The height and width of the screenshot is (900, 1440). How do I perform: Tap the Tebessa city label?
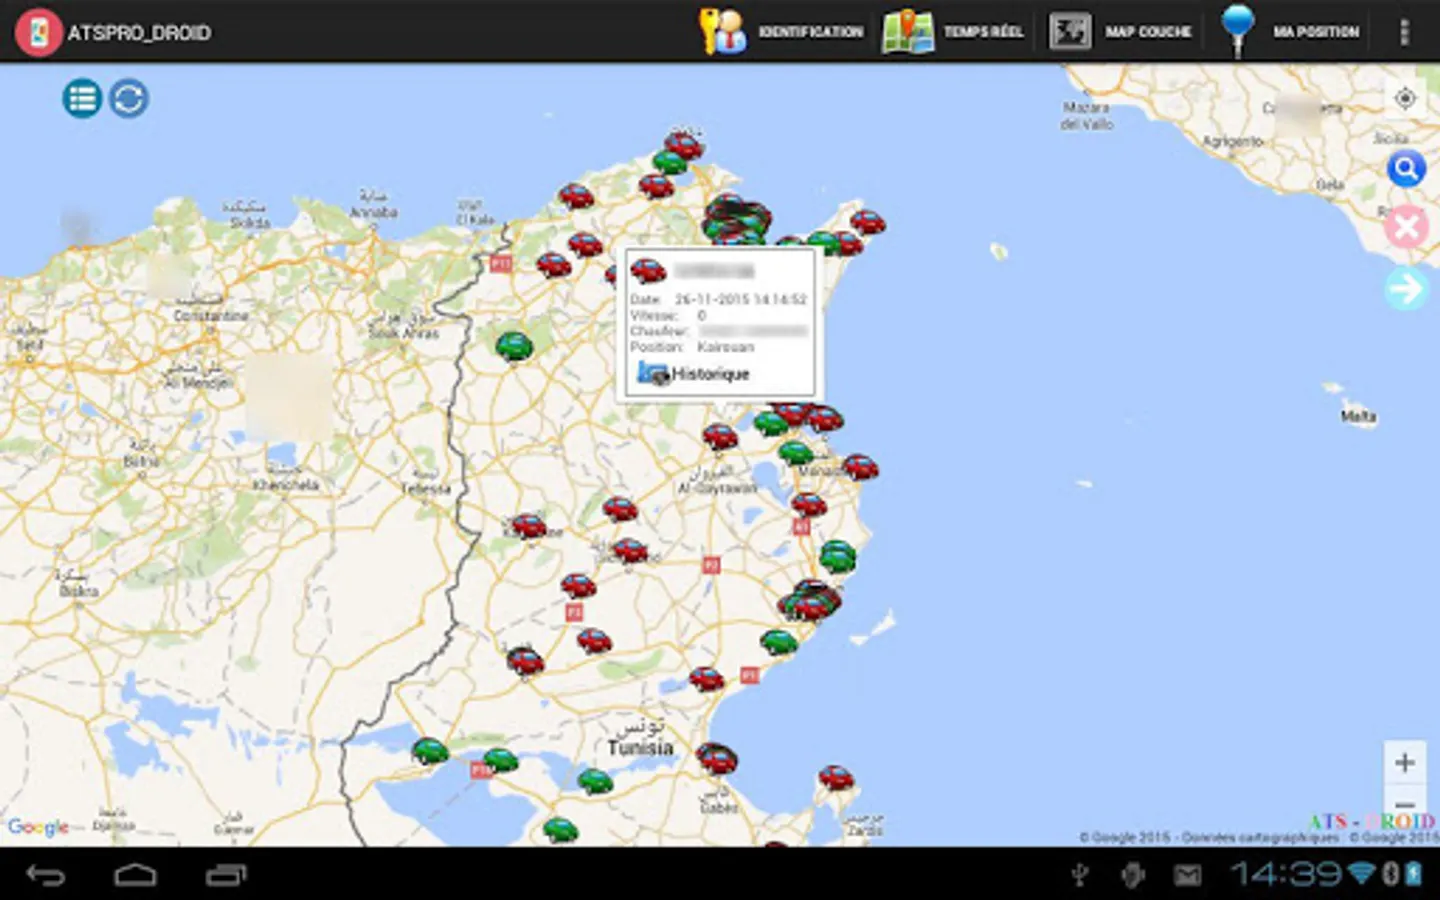pos(426,489)
